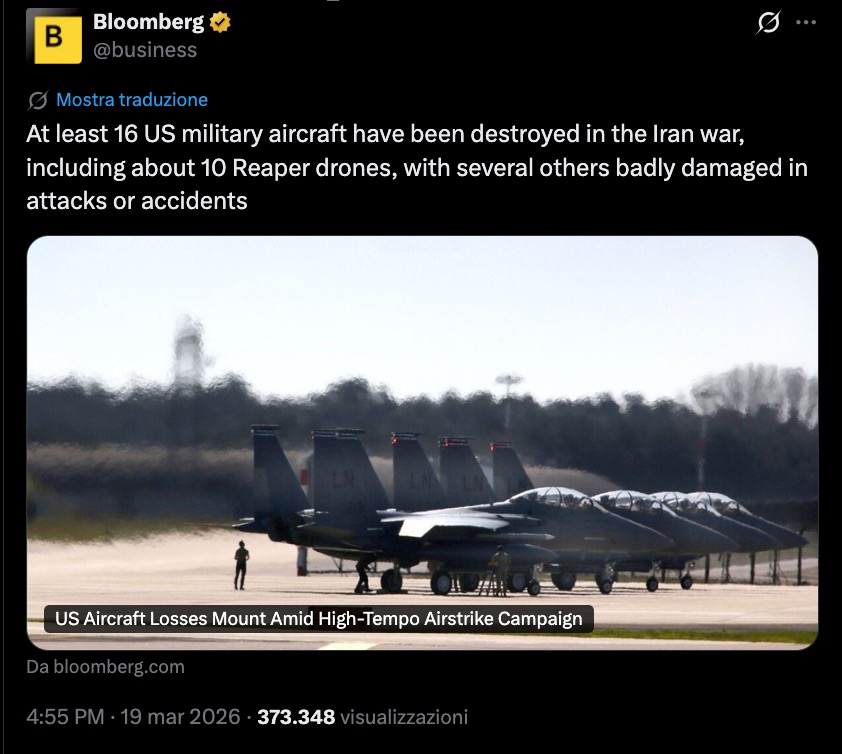Open the Bloomberg display name link
The width and height of the screenshot is (842, 754).
coord(148,22)
